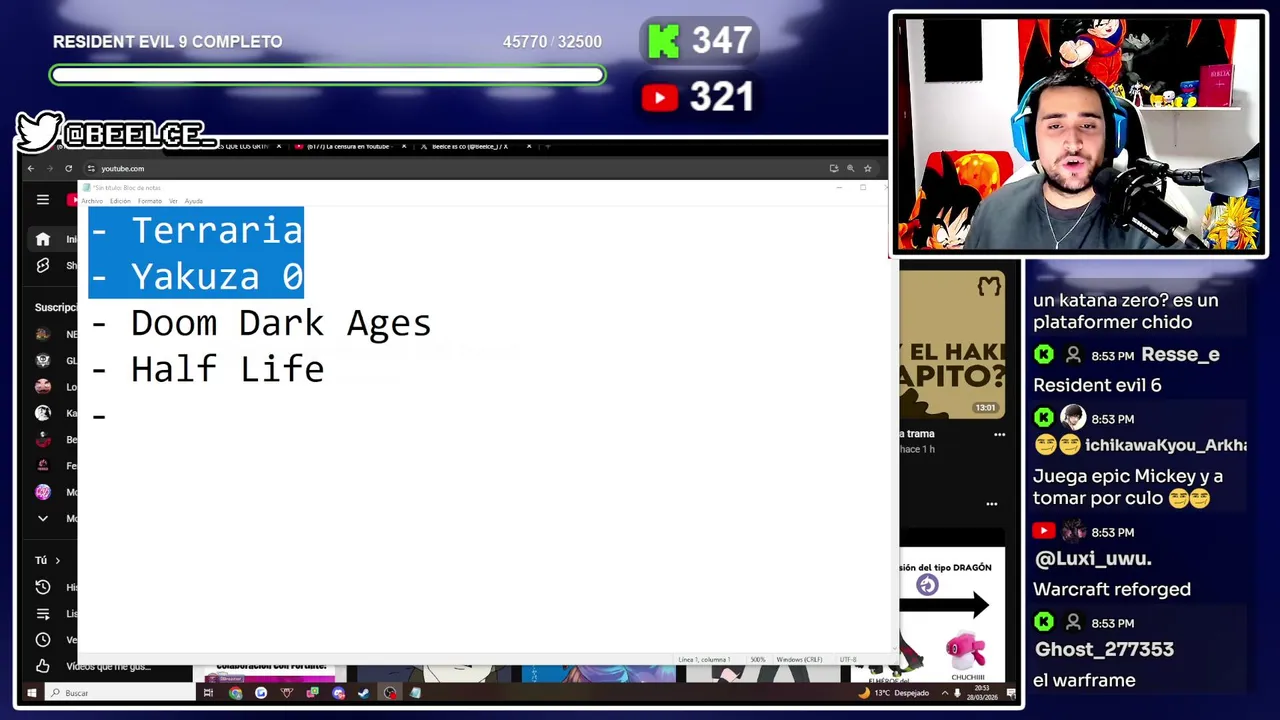Viewport: 1280px width, 720px height.
Task: Open Discord icon on the taskbar
Action: (x=338, y=692)
